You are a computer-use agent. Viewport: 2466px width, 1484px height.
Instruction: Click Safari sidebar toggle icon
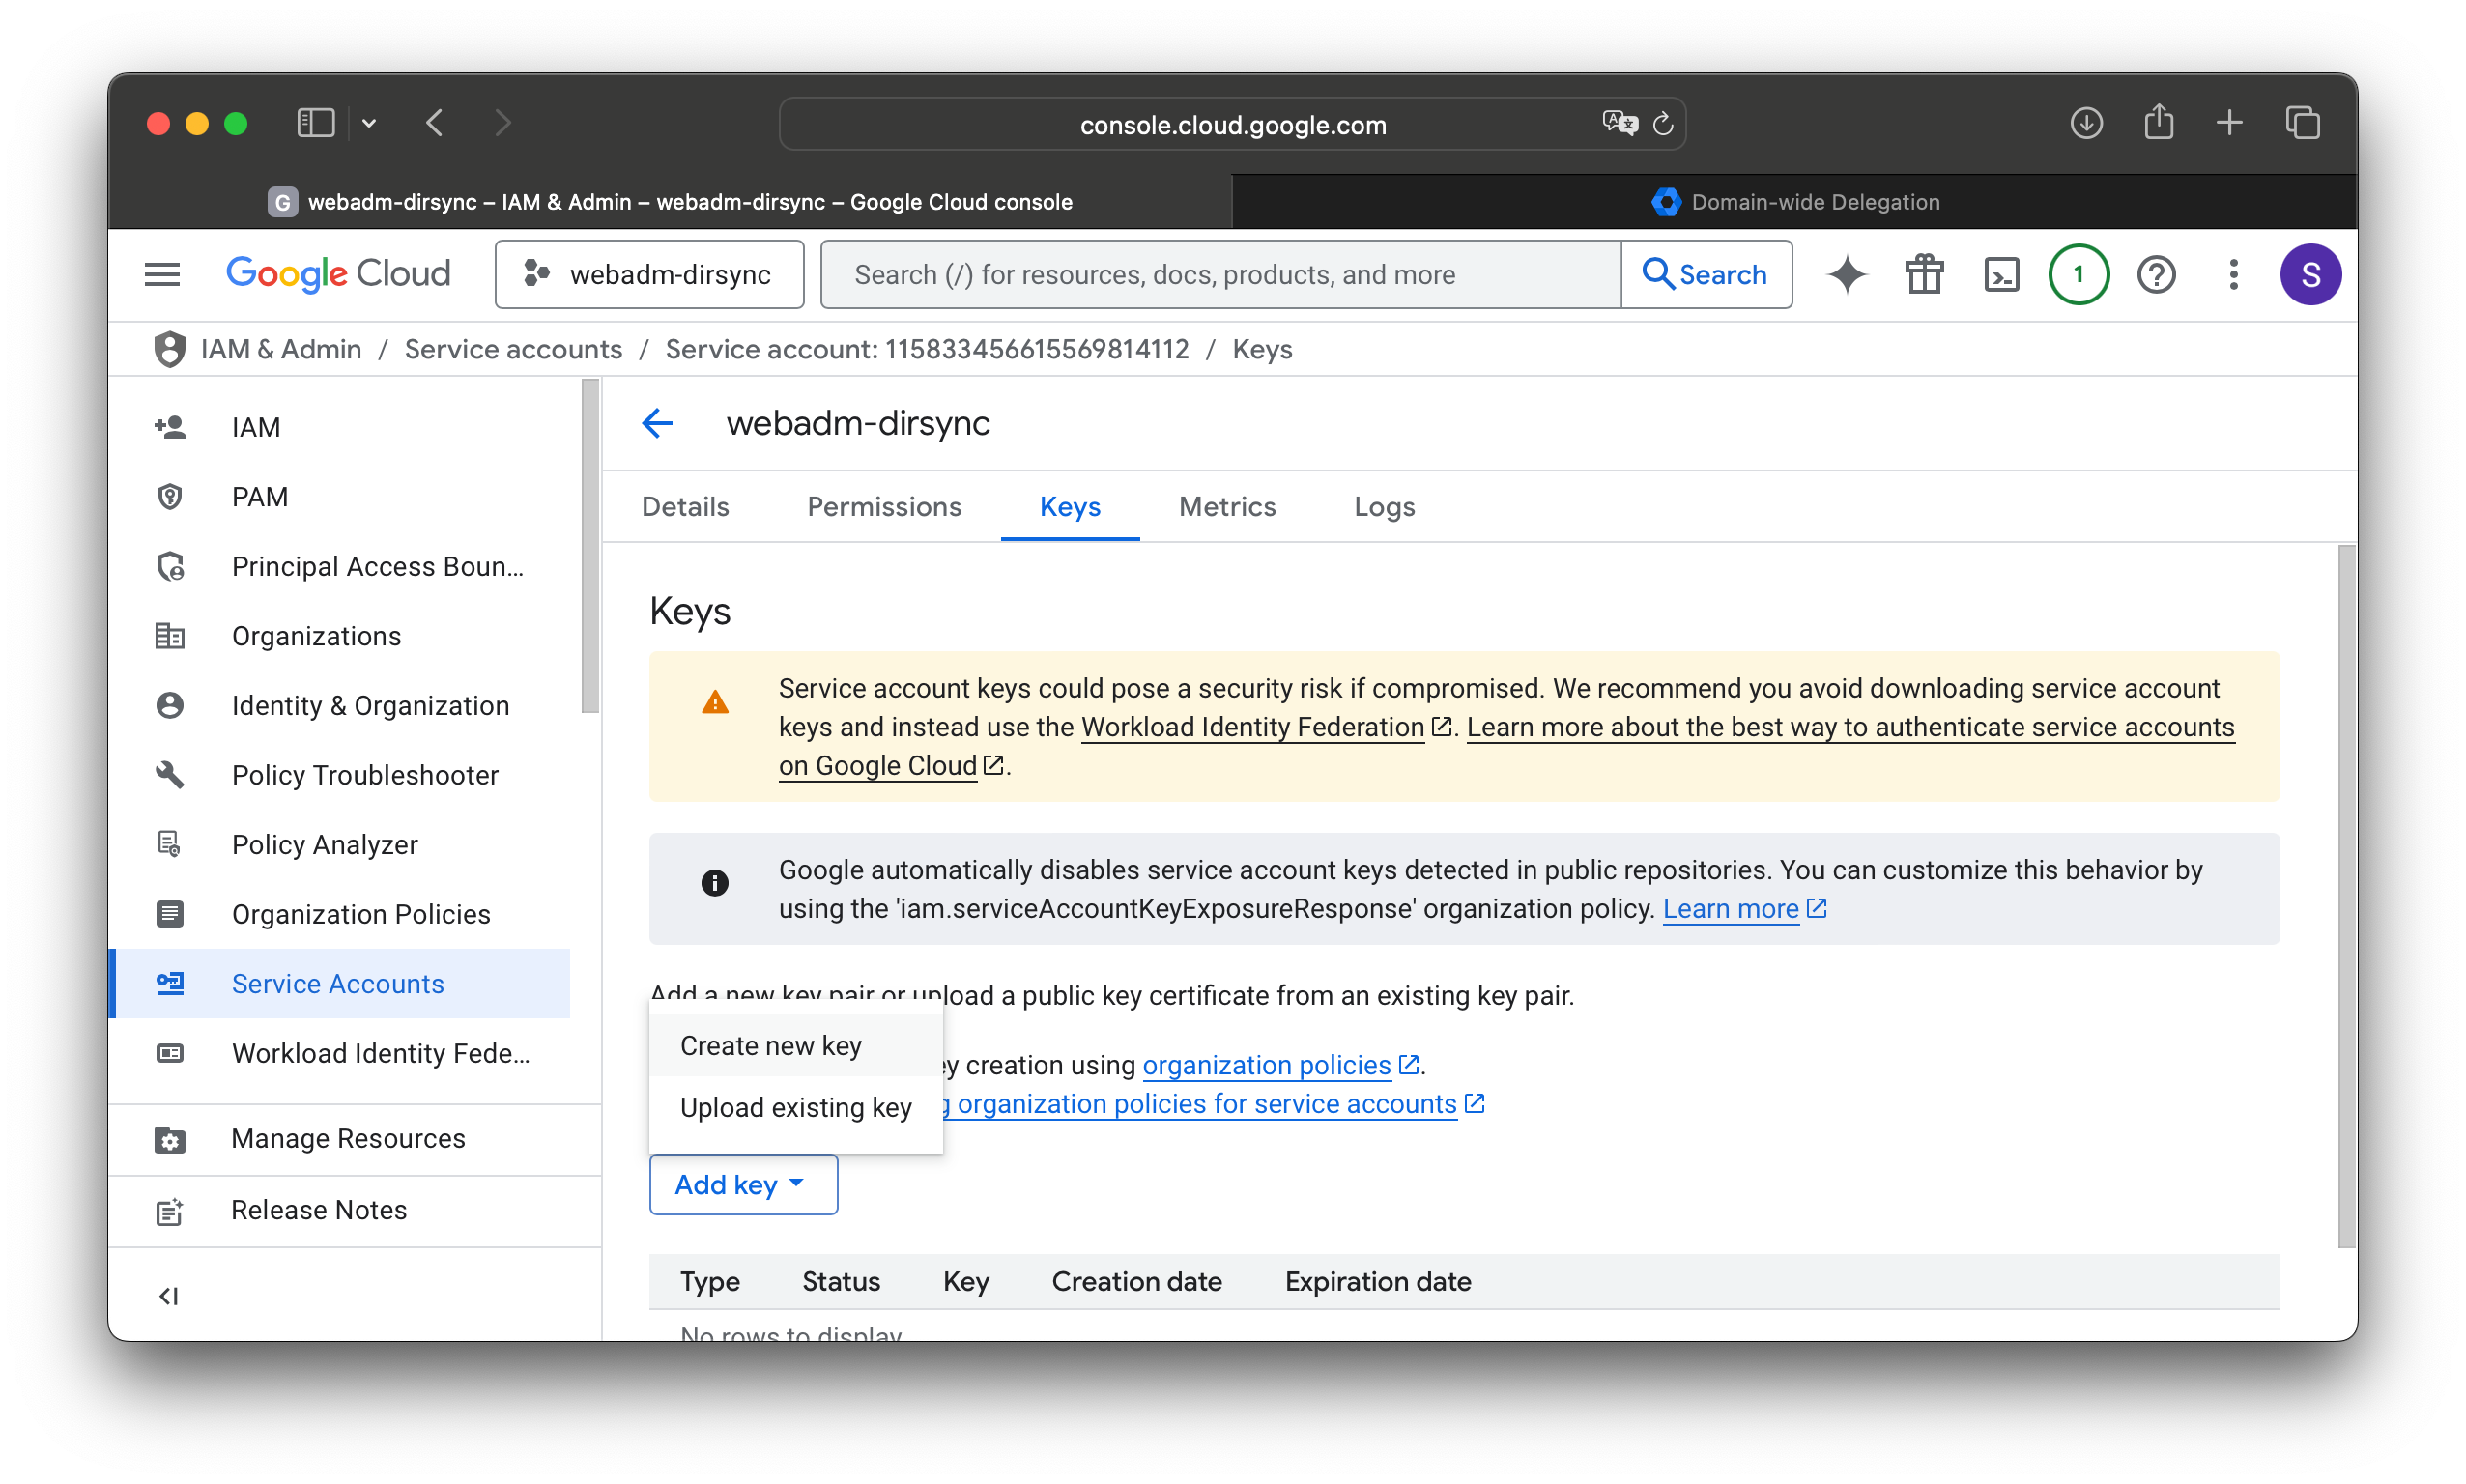[315, 123]
